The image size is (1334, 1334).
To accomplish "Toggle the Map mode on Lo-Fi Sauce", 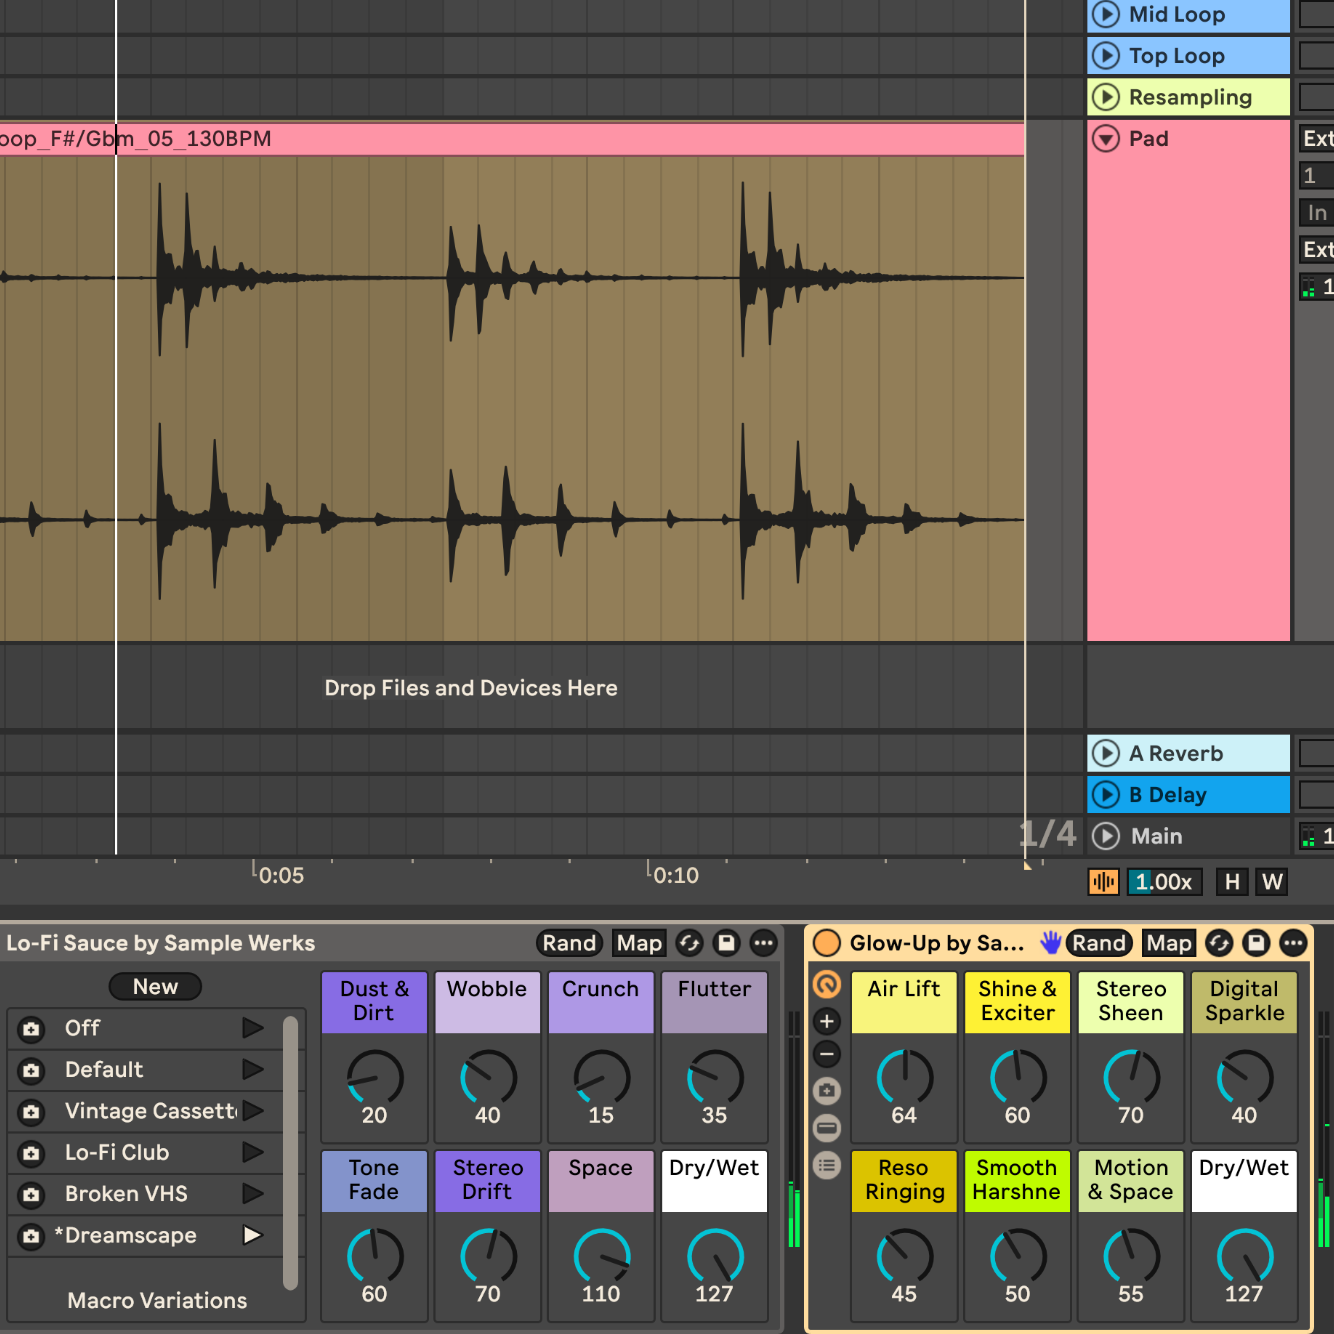I will point(639,943).
